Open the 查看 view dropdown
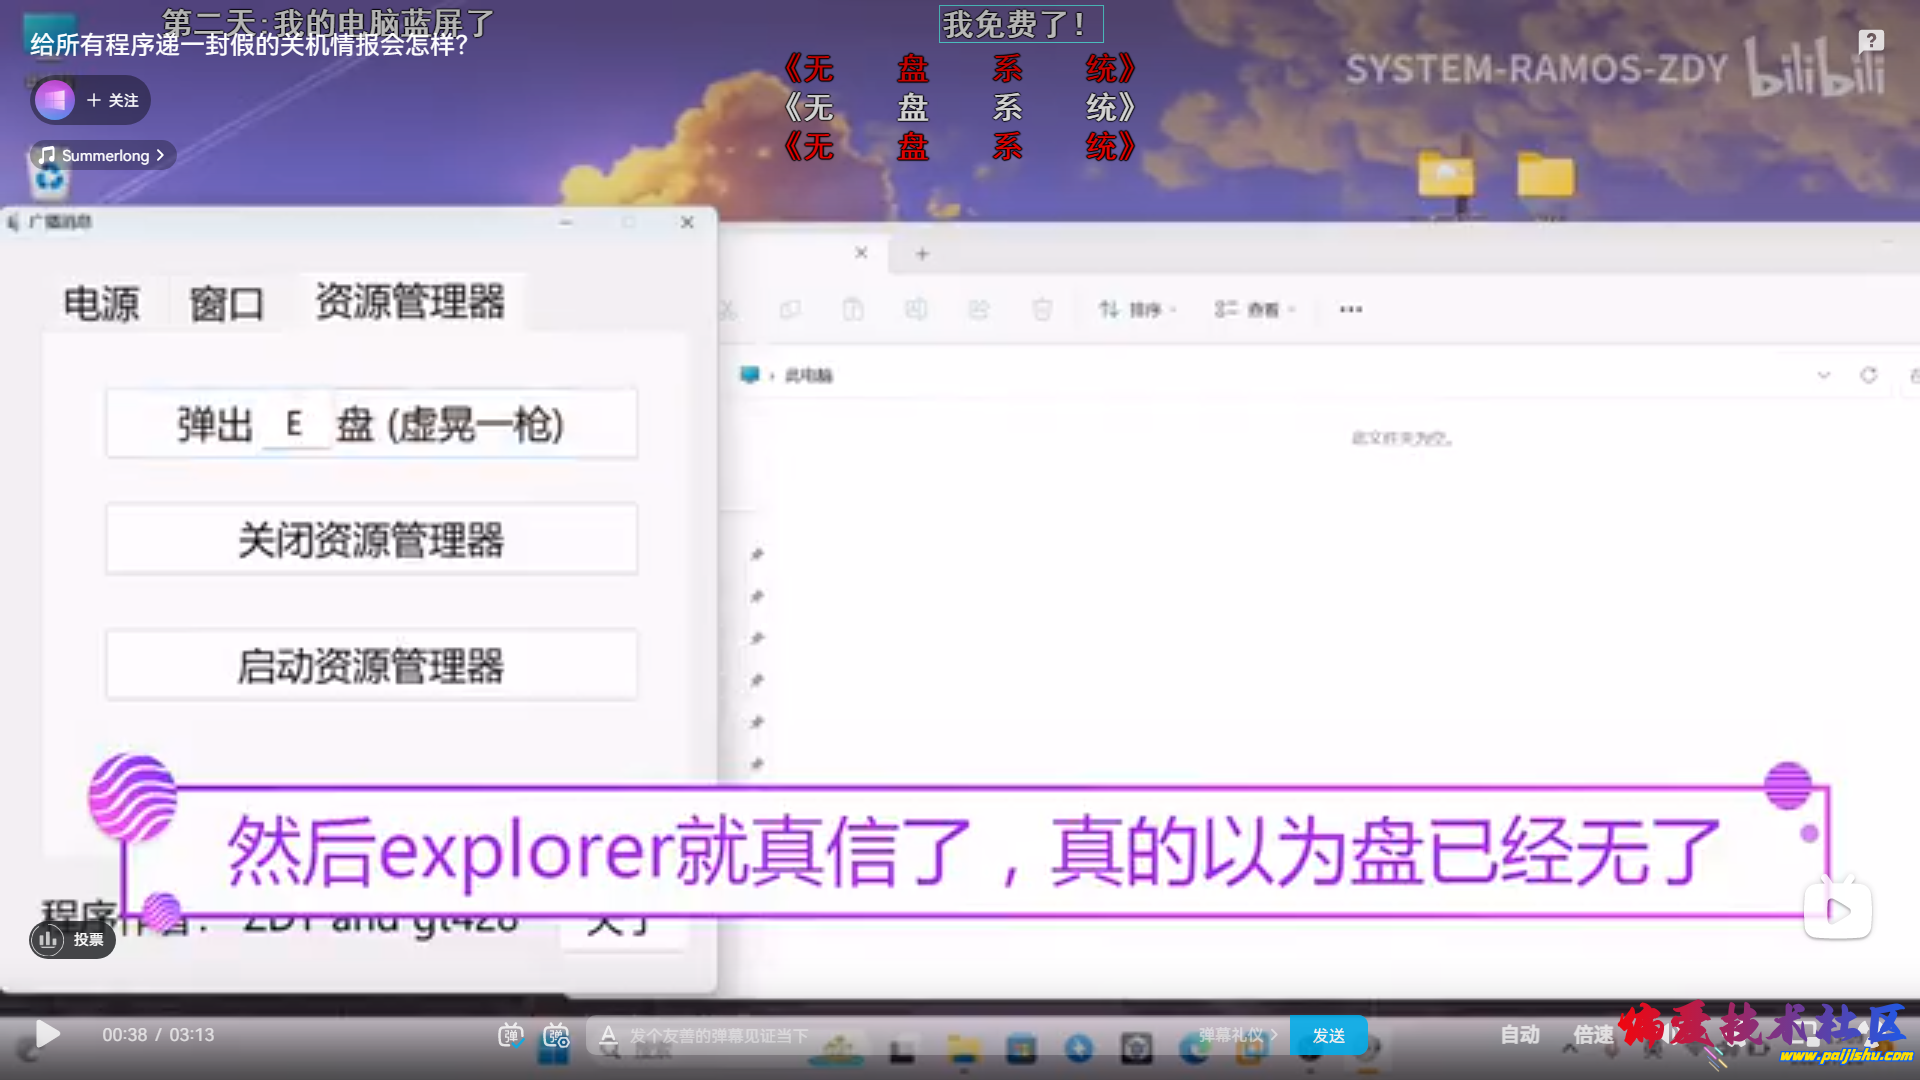This screenshot has width=1920, height=1080. 1252,310
